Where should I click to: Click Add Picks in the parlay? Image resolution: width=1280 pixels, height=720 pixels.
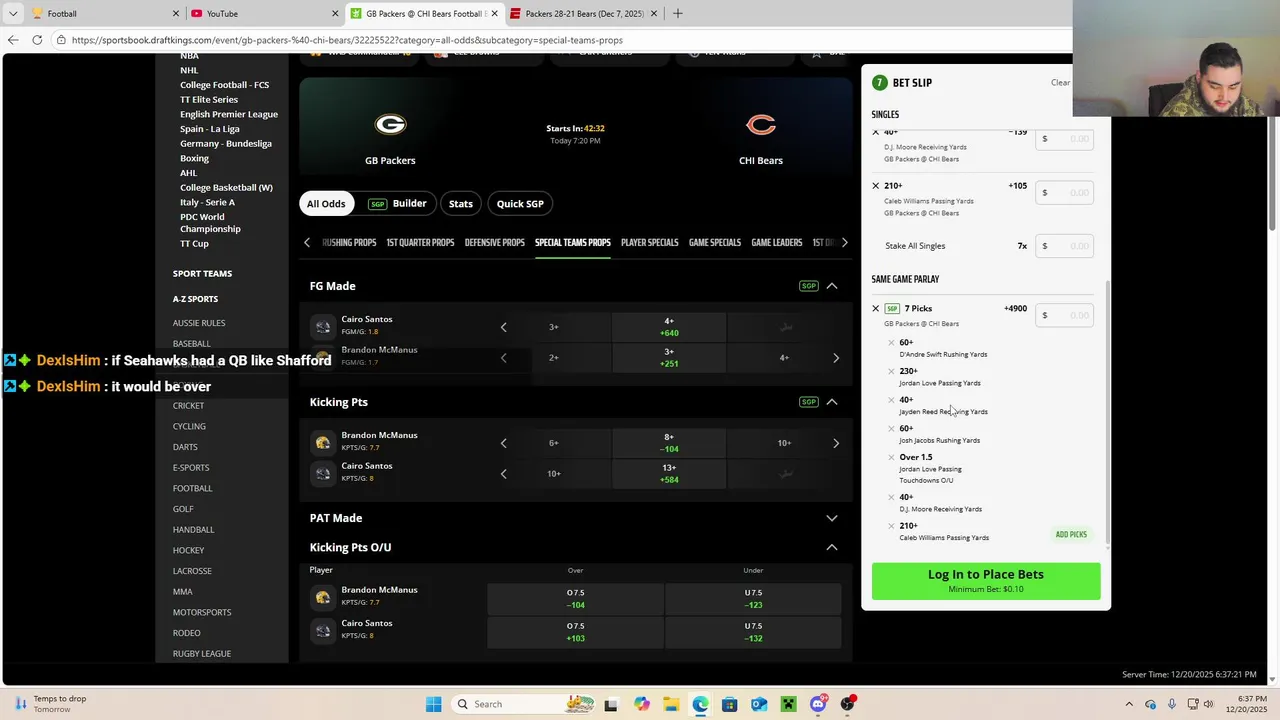1071,535
